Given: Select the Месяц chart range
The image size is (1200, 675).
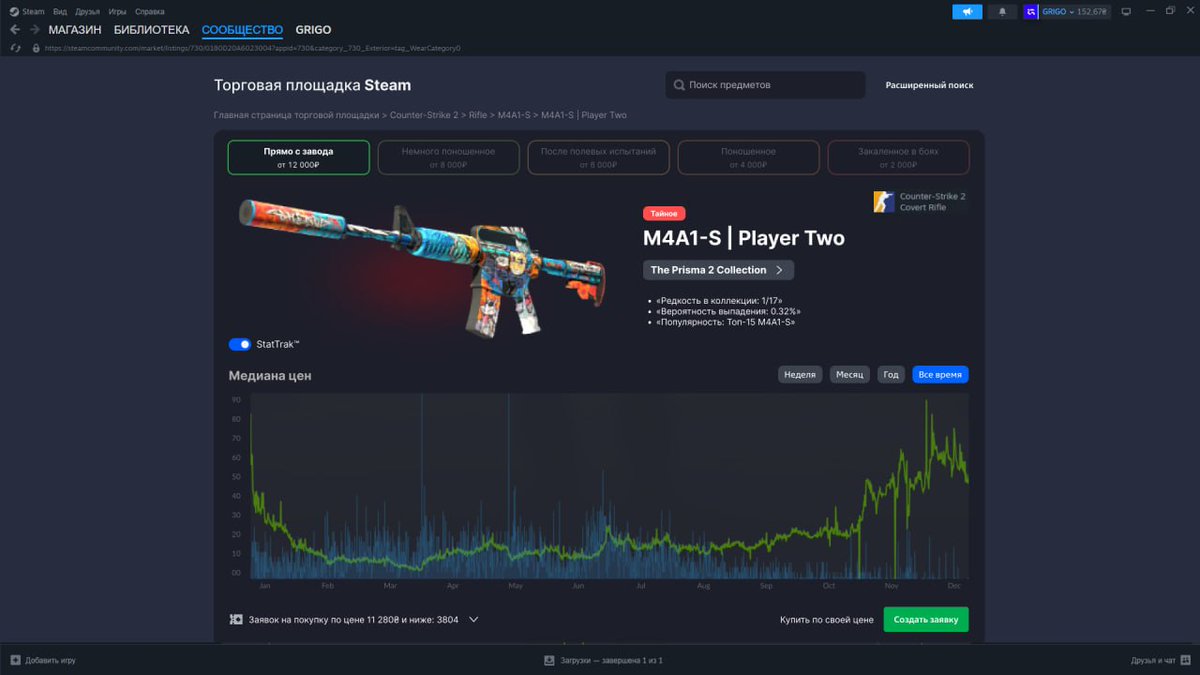Looking at the screenshot, I should [x=850, y=375].
